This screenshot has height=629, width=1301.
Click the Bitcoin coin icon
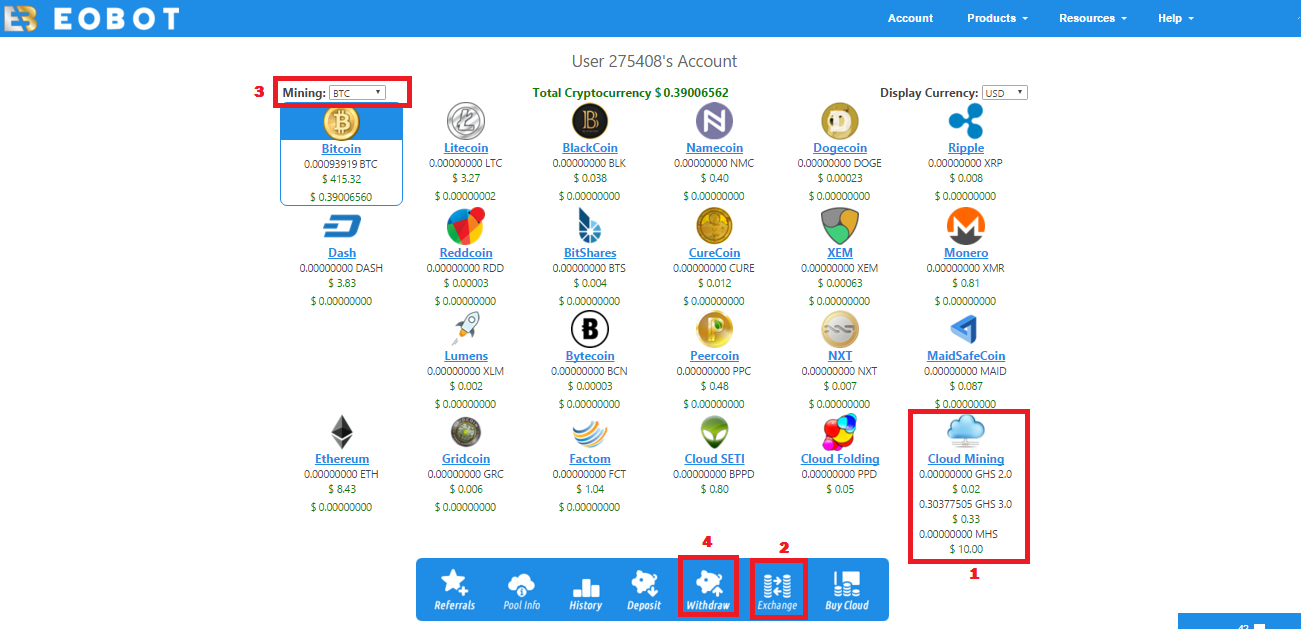pyautogui.click(x=341, y=122)
